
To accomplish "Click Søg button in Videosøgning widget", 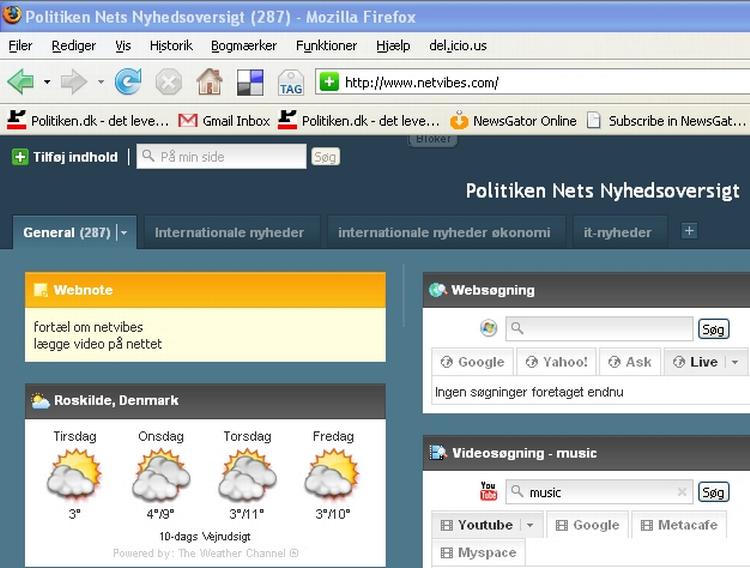I will coord(713,492).
